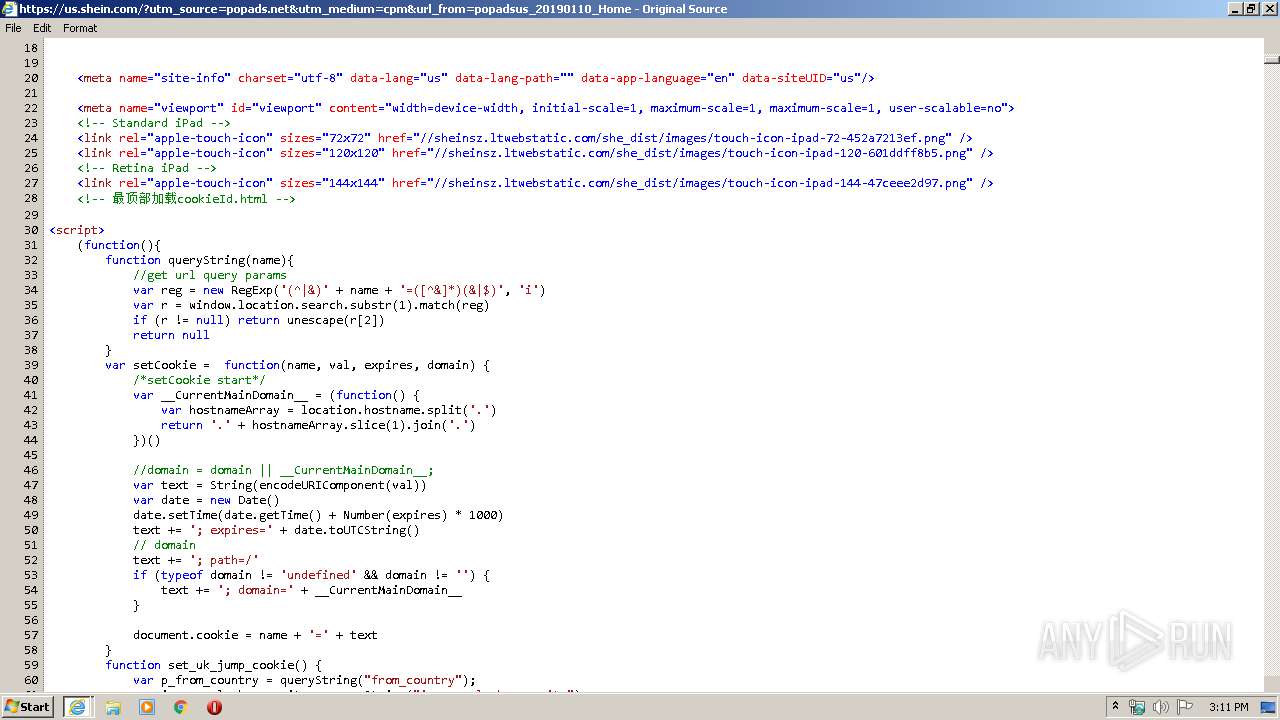Screen dimensions: 1280x720
Task: Open Internet Explorer from taskbar
Action: 77,706
